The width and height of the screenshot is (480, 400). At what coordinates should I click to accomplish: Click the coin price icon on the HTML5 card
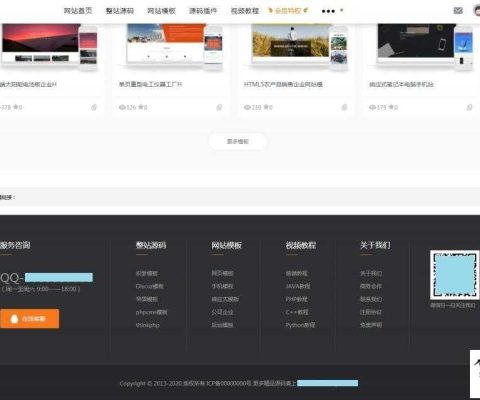(344, 107)
